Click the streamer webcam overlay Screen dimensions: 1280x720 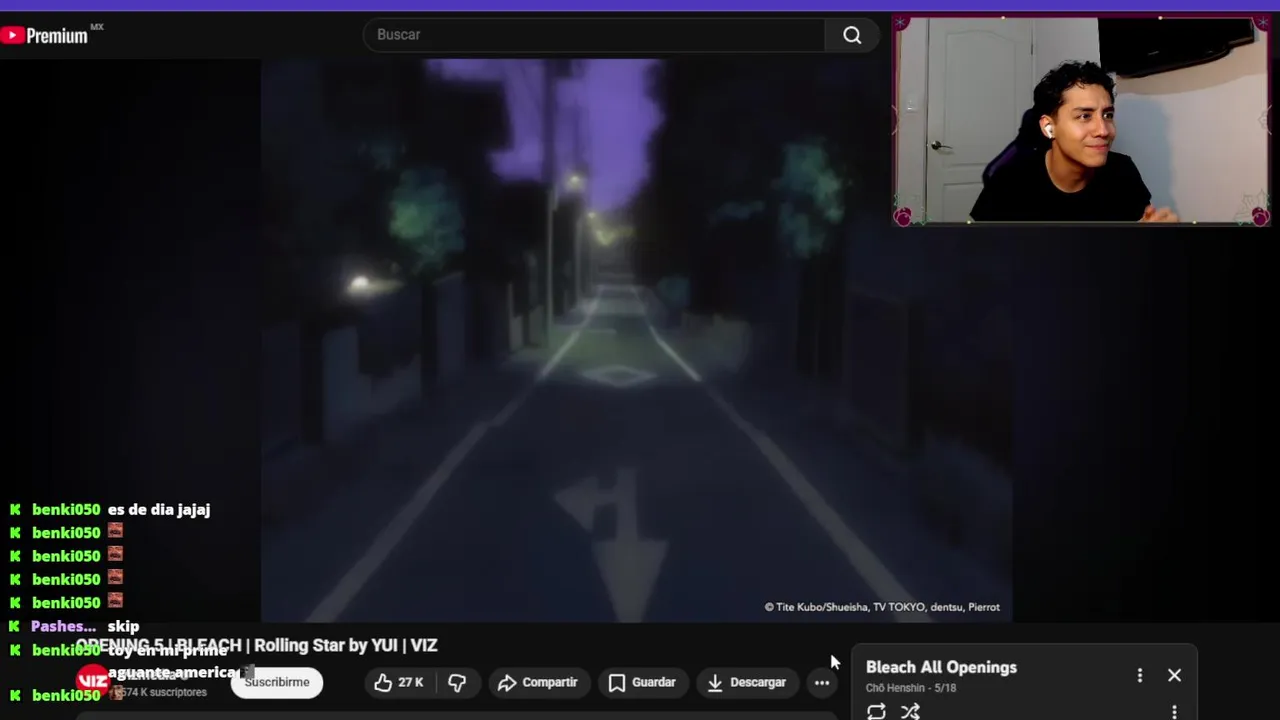pos(1081,120)
